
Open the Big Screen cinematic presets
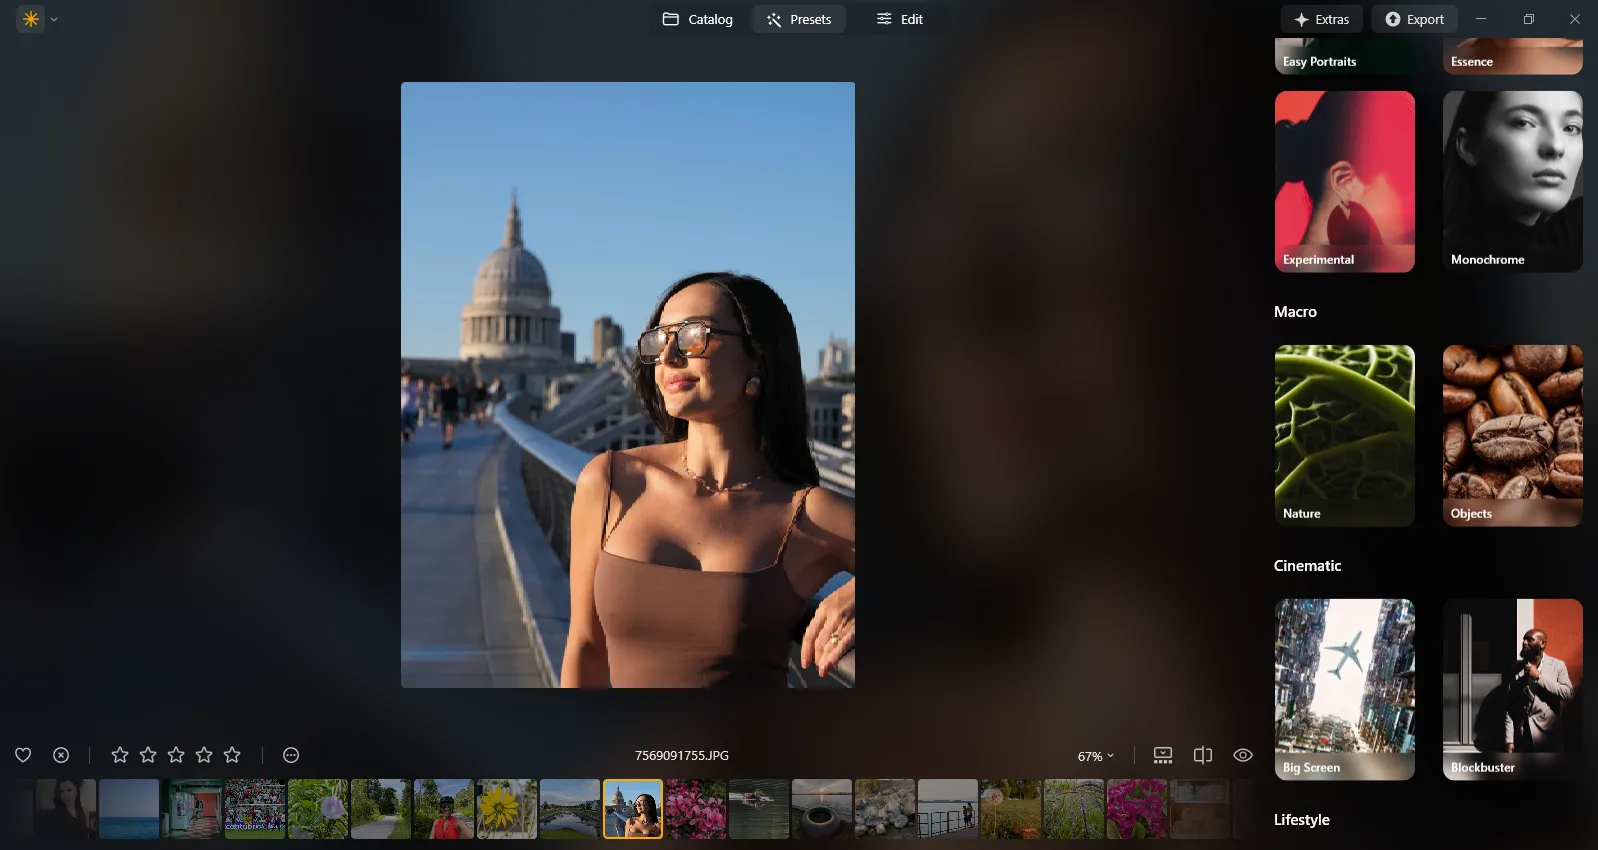[1345, 690]
